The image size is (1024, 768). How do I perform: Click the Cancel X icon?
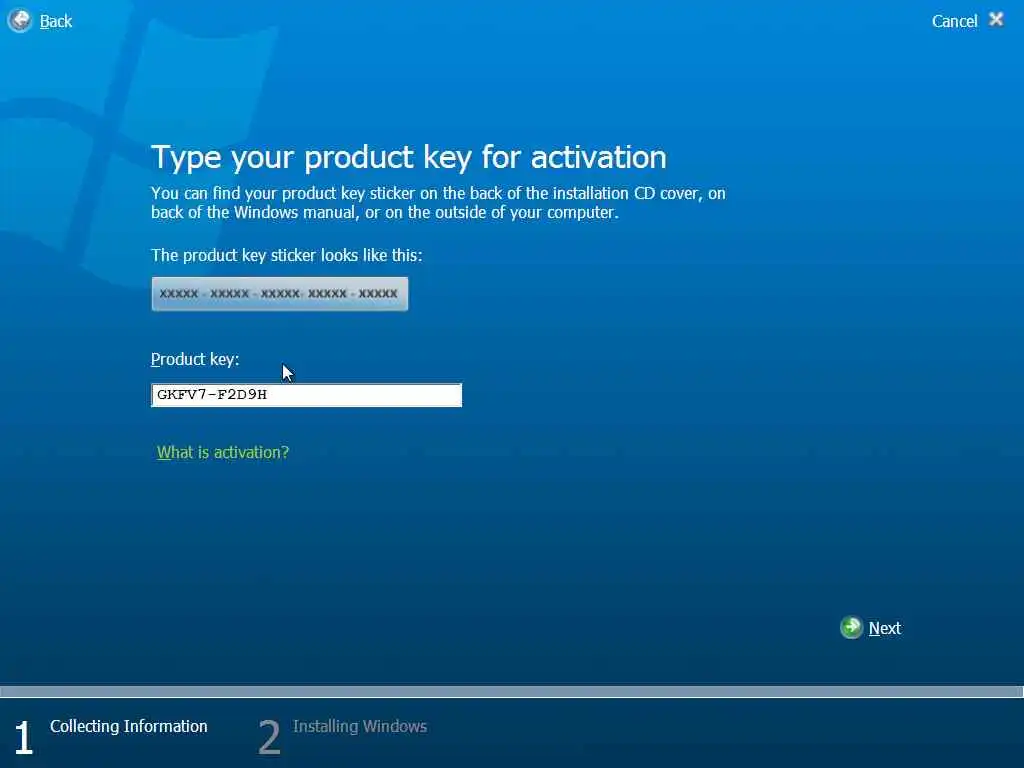tap(996, 20)
